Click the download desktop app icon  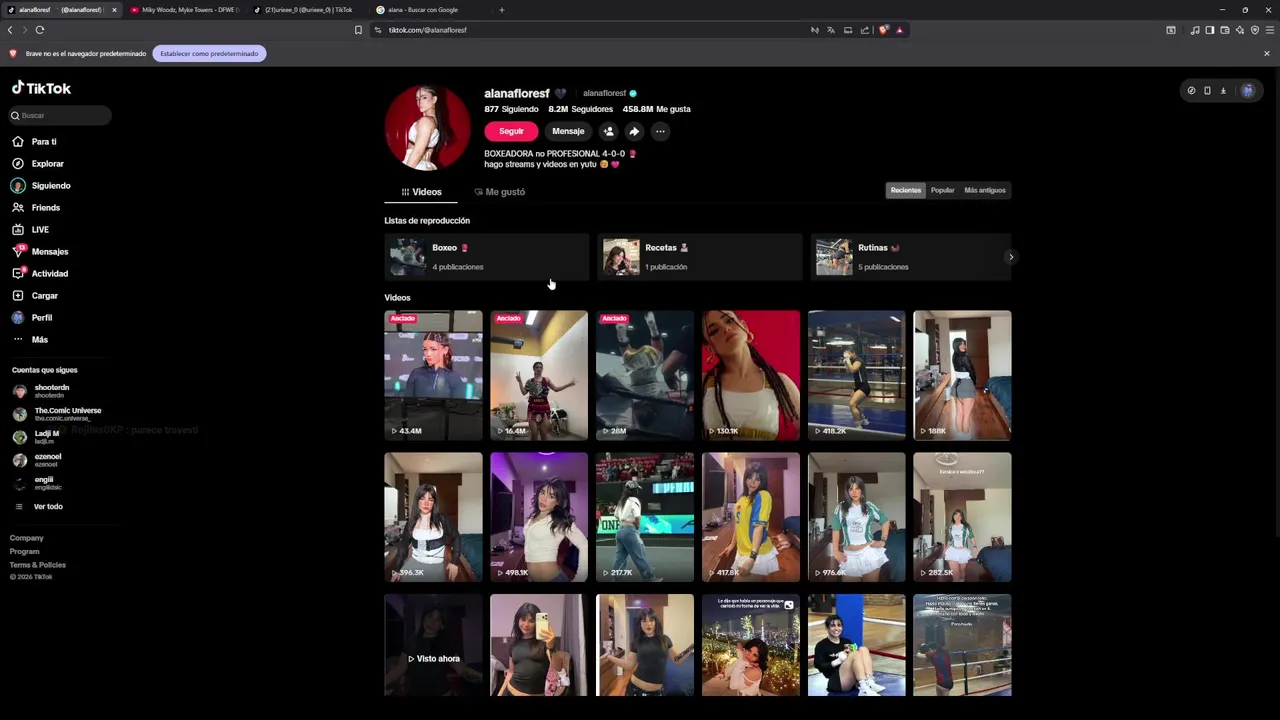tap(1223, 91)
